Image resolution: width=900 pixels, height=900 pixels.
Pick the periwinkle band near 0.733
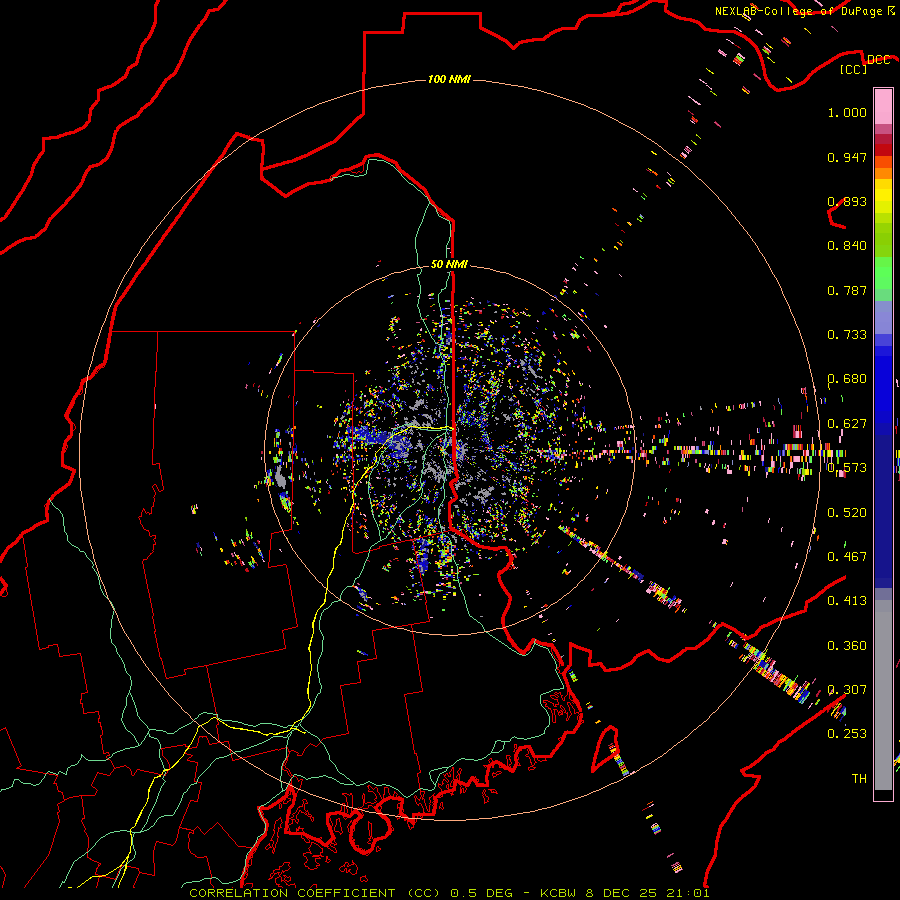(x=883, y=318)
